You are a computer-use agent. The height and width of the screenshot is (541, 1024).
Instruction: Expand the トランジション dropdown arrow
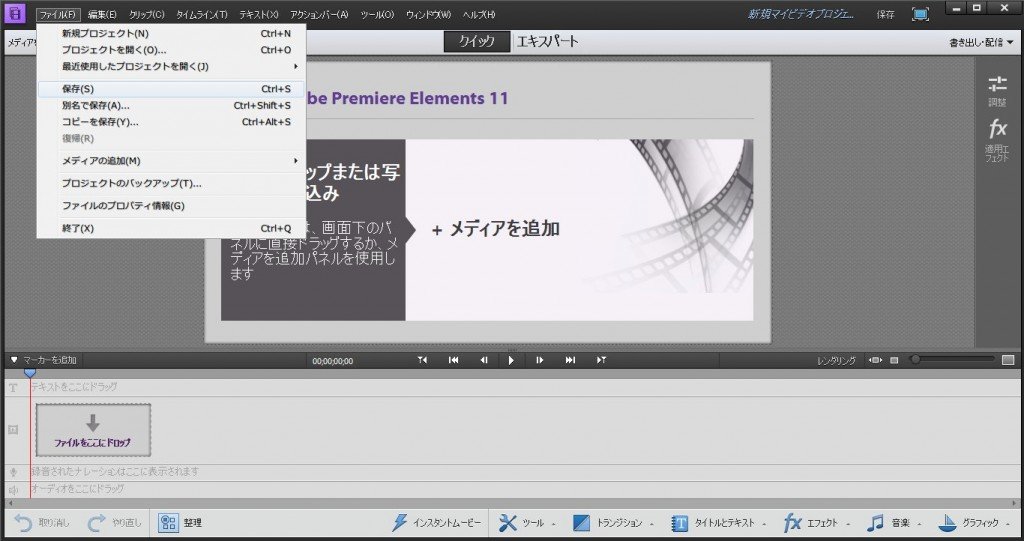click(x=652, y=524)
